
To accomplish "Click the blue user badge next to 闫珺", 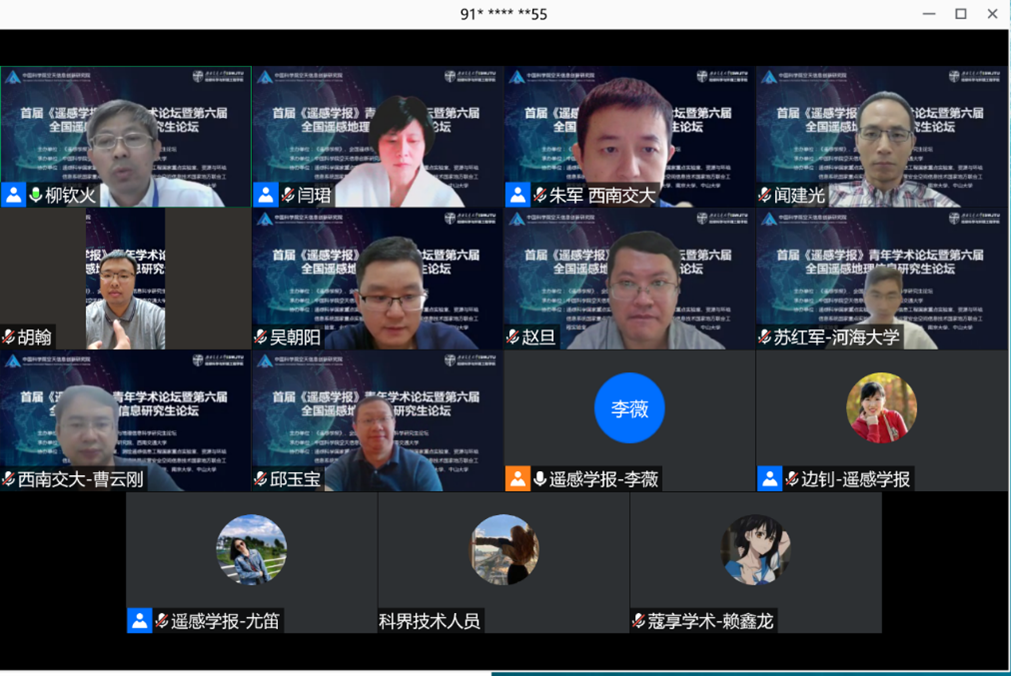I will [x=265, y=195].
